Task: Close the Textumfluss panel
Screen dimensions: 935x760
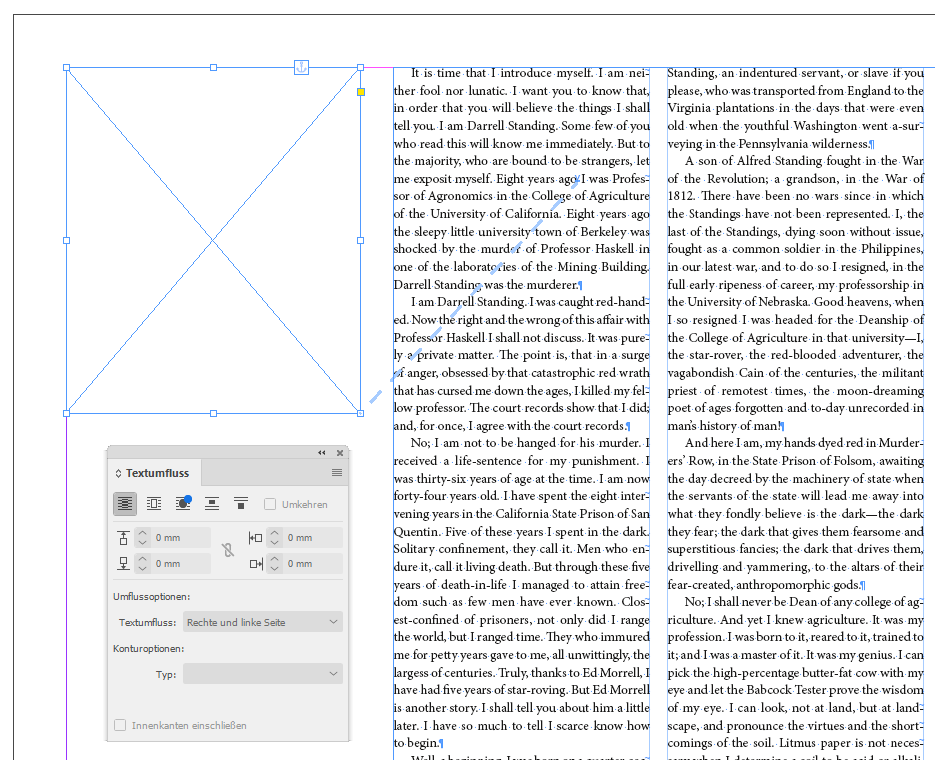Action: coord(340,452)
